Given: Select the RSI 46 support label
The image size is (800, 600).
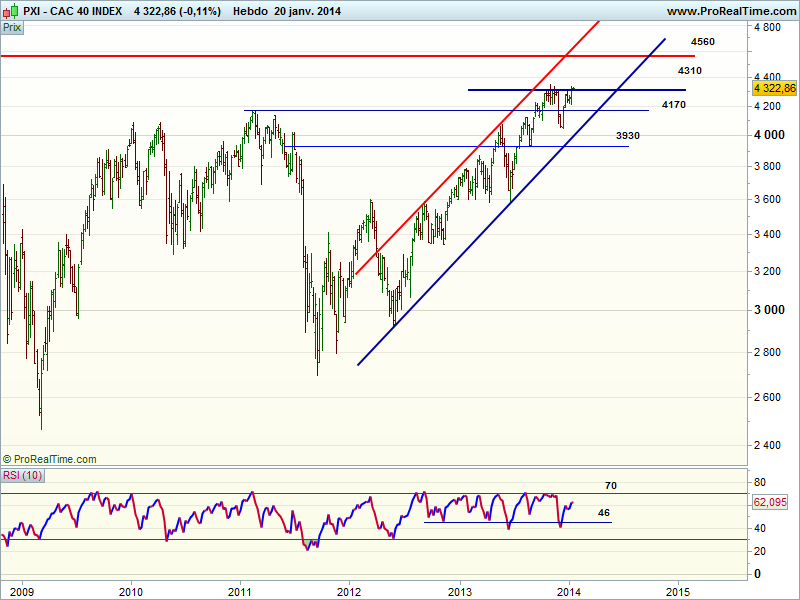Looking at the screenshot, I should click(603, 513).
